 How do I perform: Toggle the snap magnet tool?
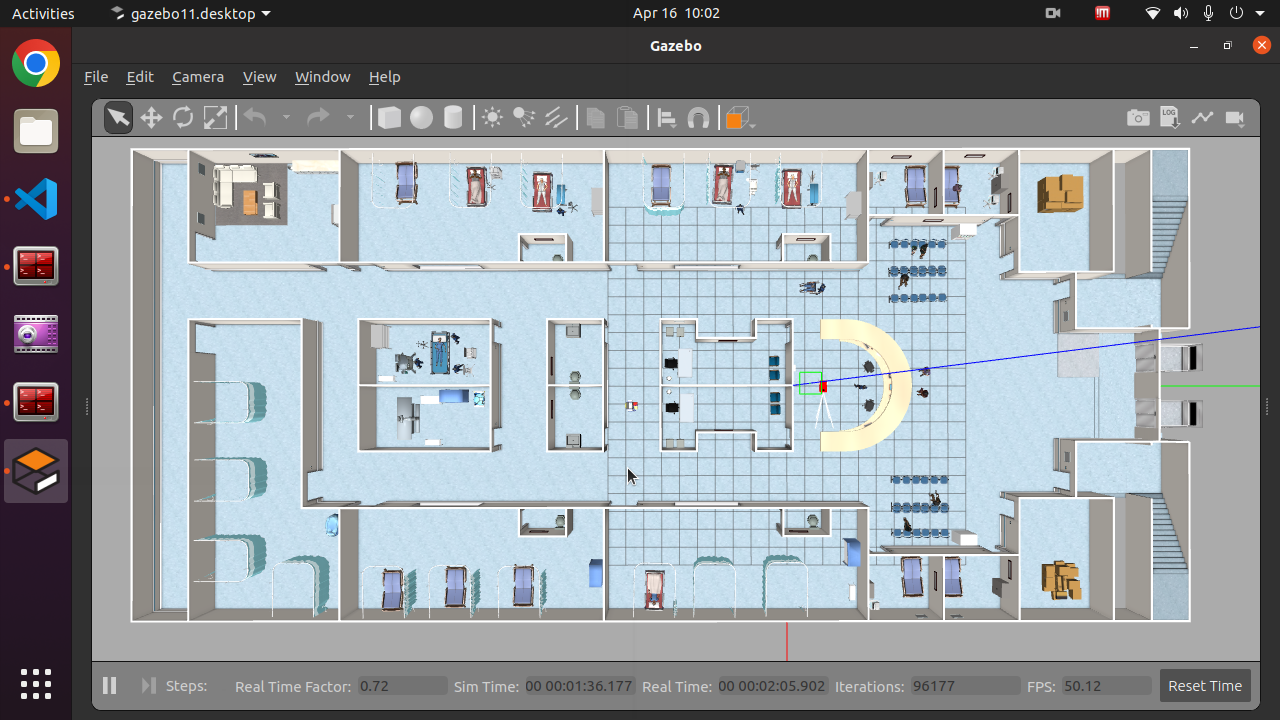699,118
